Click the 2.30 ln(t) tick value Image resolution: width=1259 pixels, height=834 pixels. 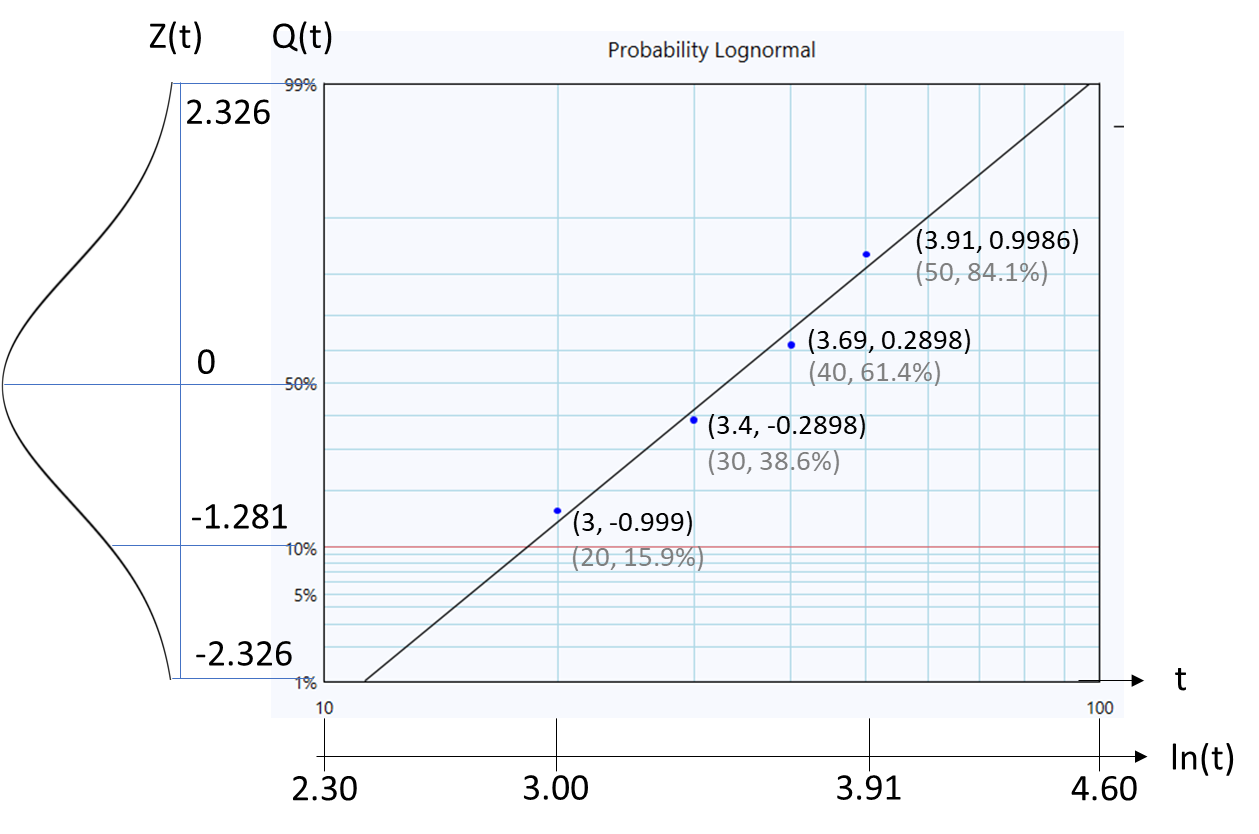click(325, 790)
